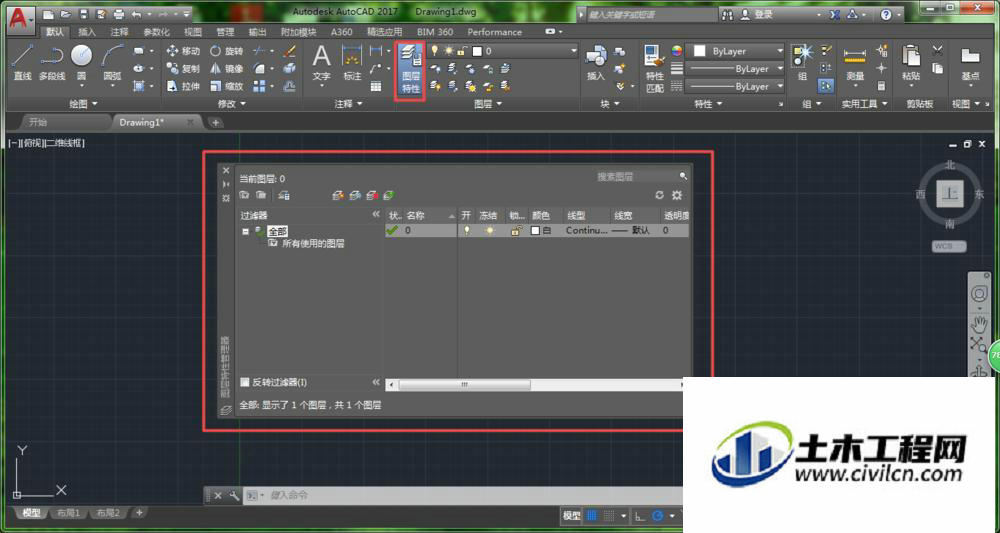Check the 反转过滤器(I) checkbox
The width and height of the screenshot is (1000, 533).
click(244, 382)
